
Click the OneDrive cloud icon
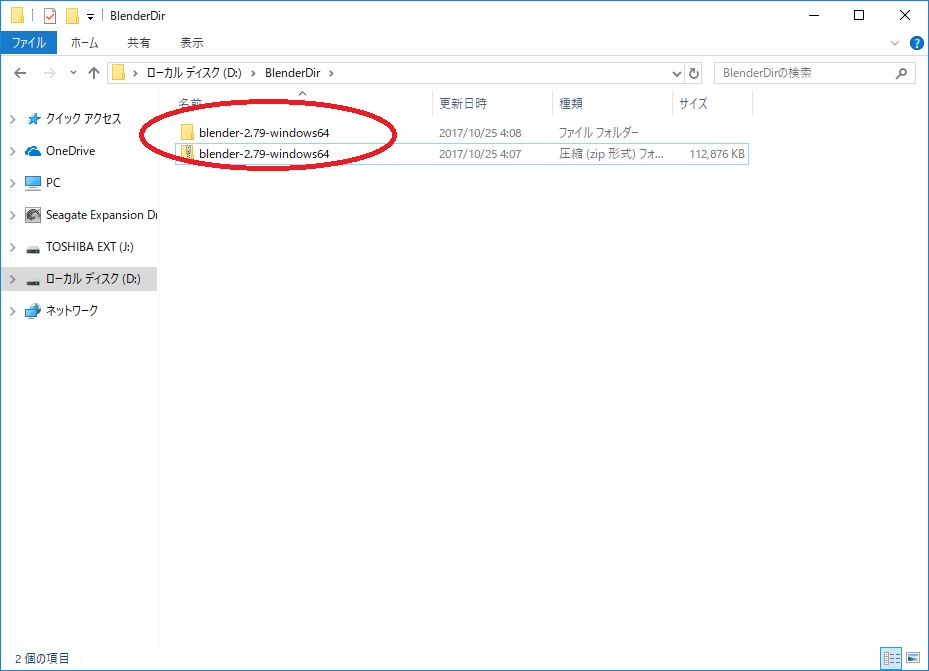33,152
